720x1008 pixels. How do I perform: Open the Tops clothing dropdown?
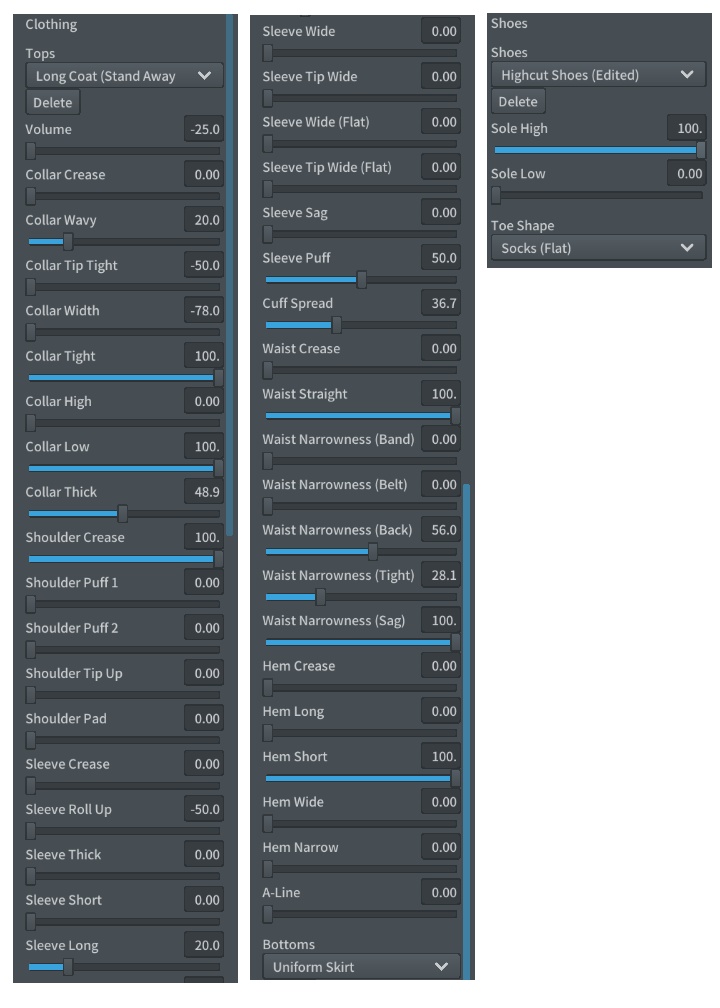click(x=124, y=76)
